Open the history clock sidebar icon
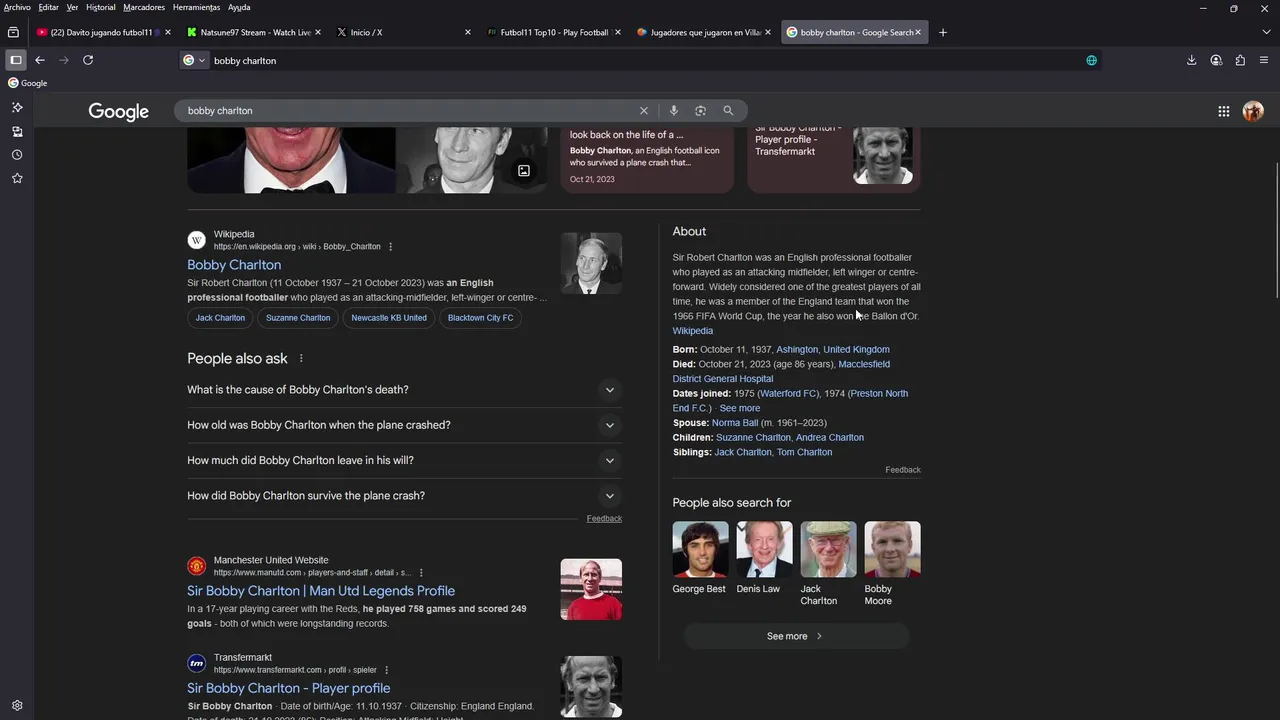1280x720 pixels. (17, 155)
